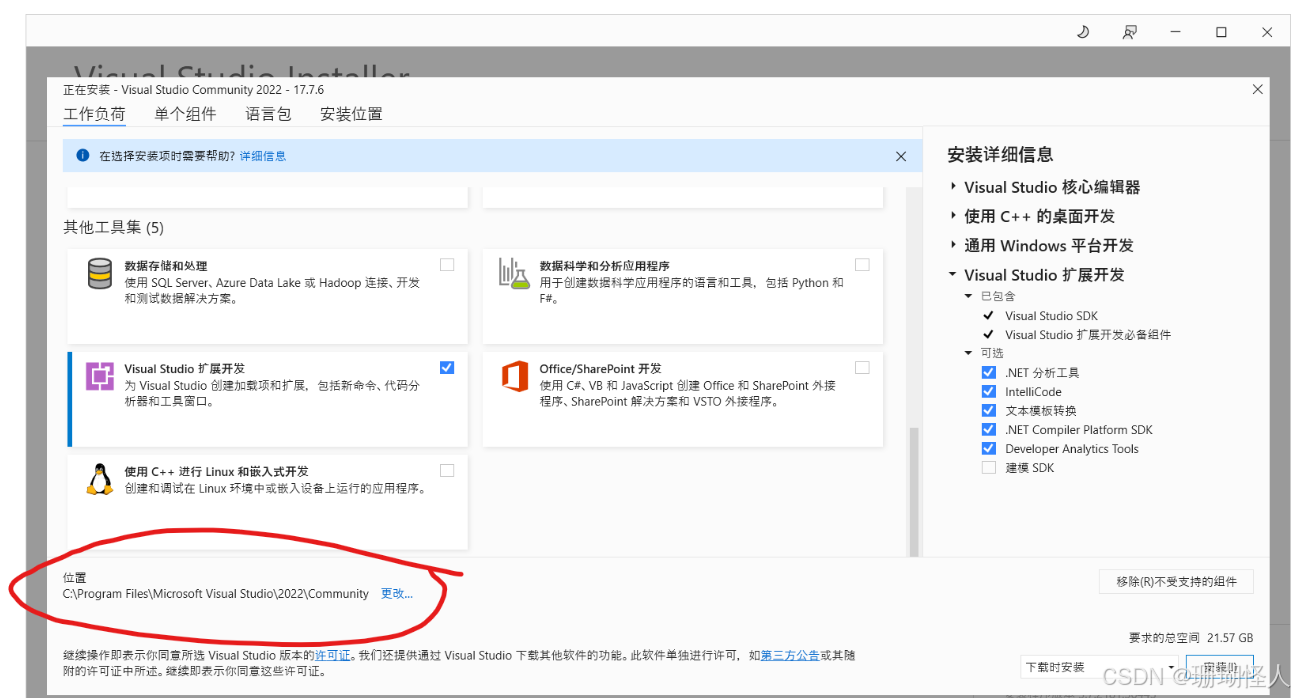This screenshot has width=1295, height=698.
Task: Open the 第三方公告 link
Action: (790, 655)
